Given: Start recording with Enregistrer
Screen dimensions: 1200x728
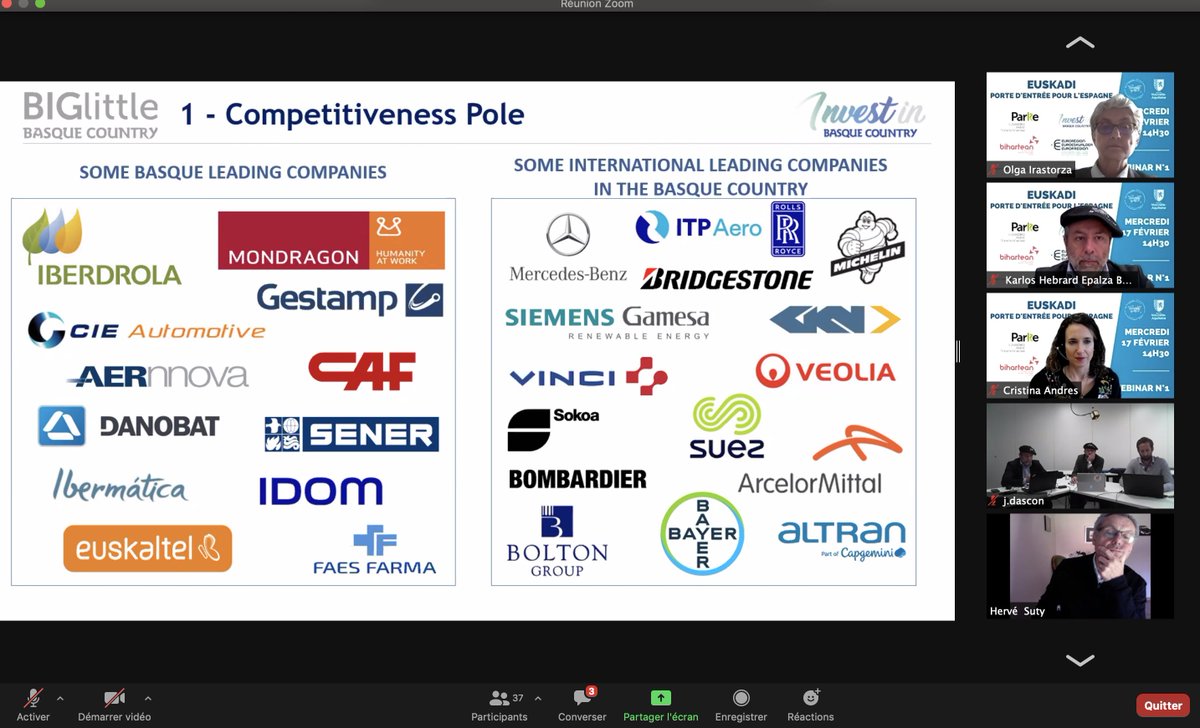Looking at the screenshot, I should tap(741, 704).
